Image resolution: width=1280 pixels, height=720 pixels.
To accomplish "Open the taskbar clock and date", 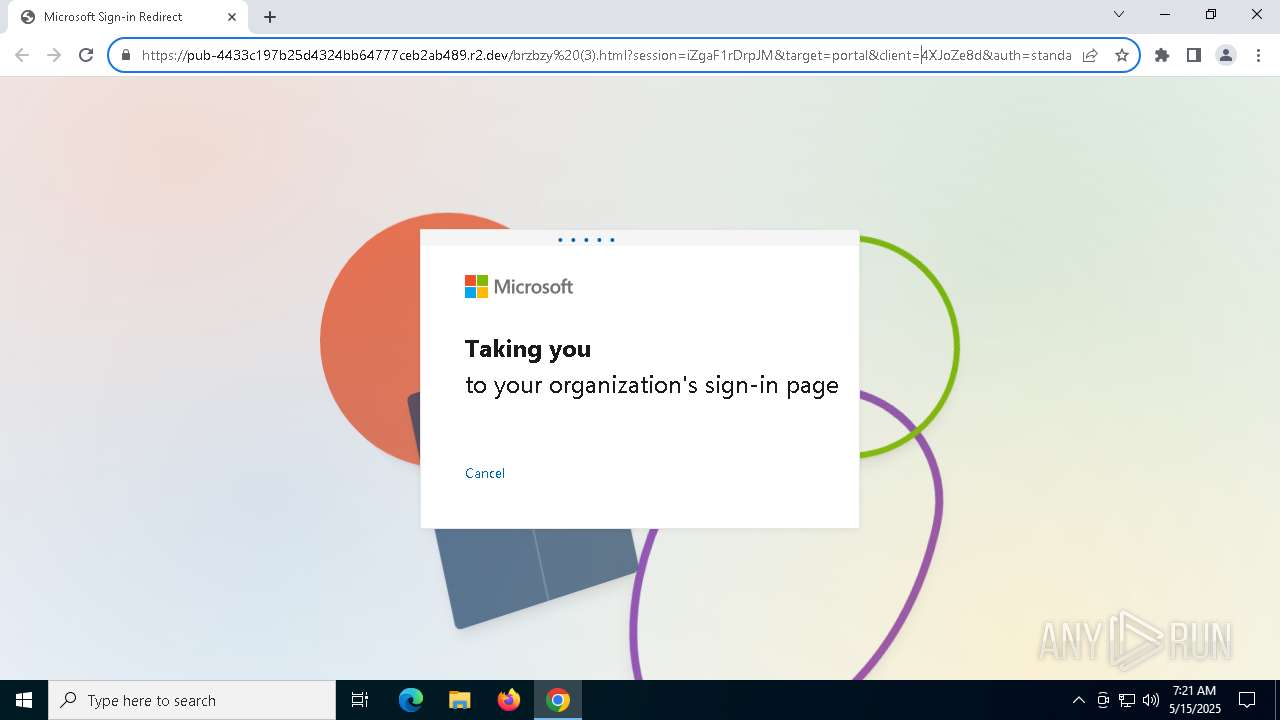I will click(1194, 700).
